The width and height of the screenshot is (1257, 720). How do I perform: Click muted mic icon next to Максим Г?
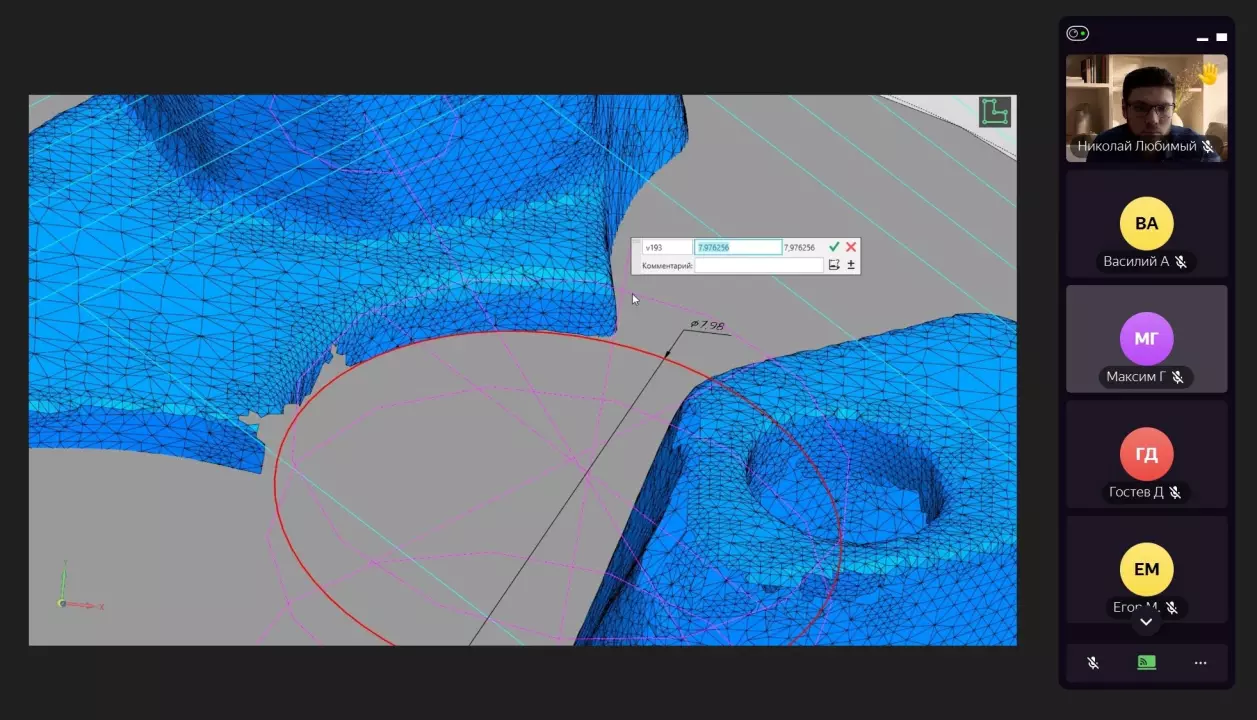[x=1178, y=377]
